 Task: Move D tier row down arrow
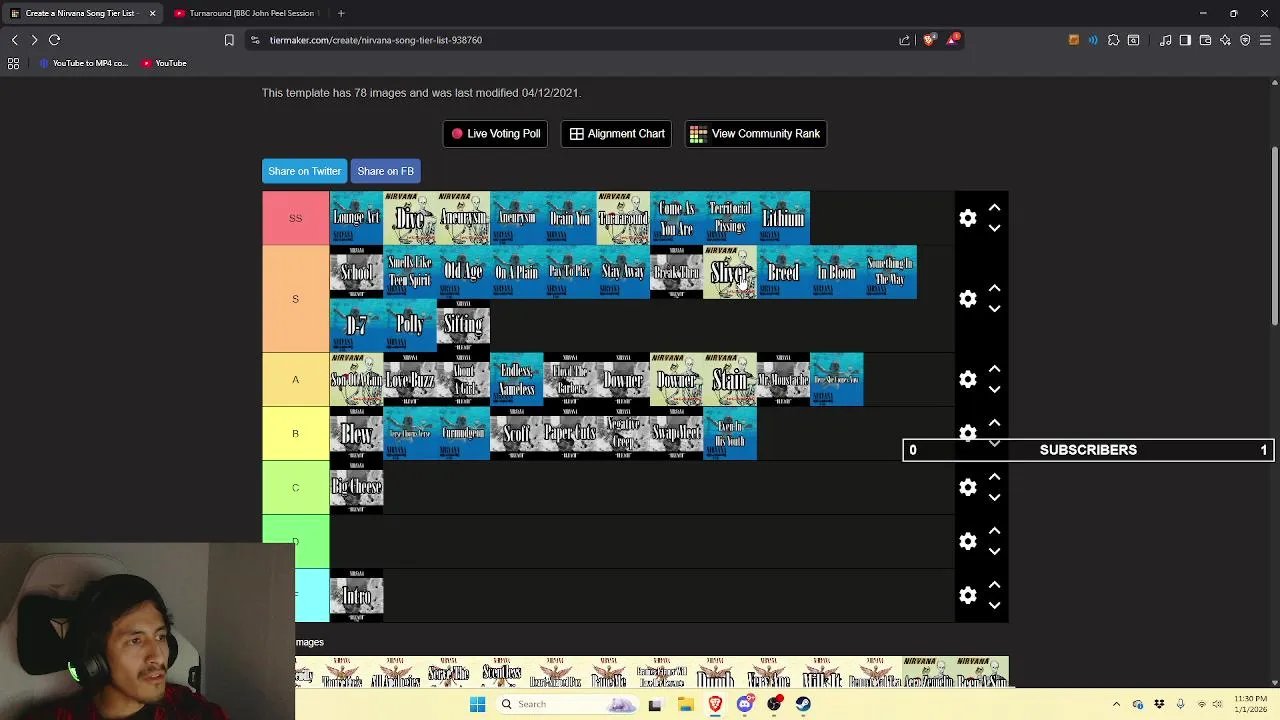click(994, 552)
